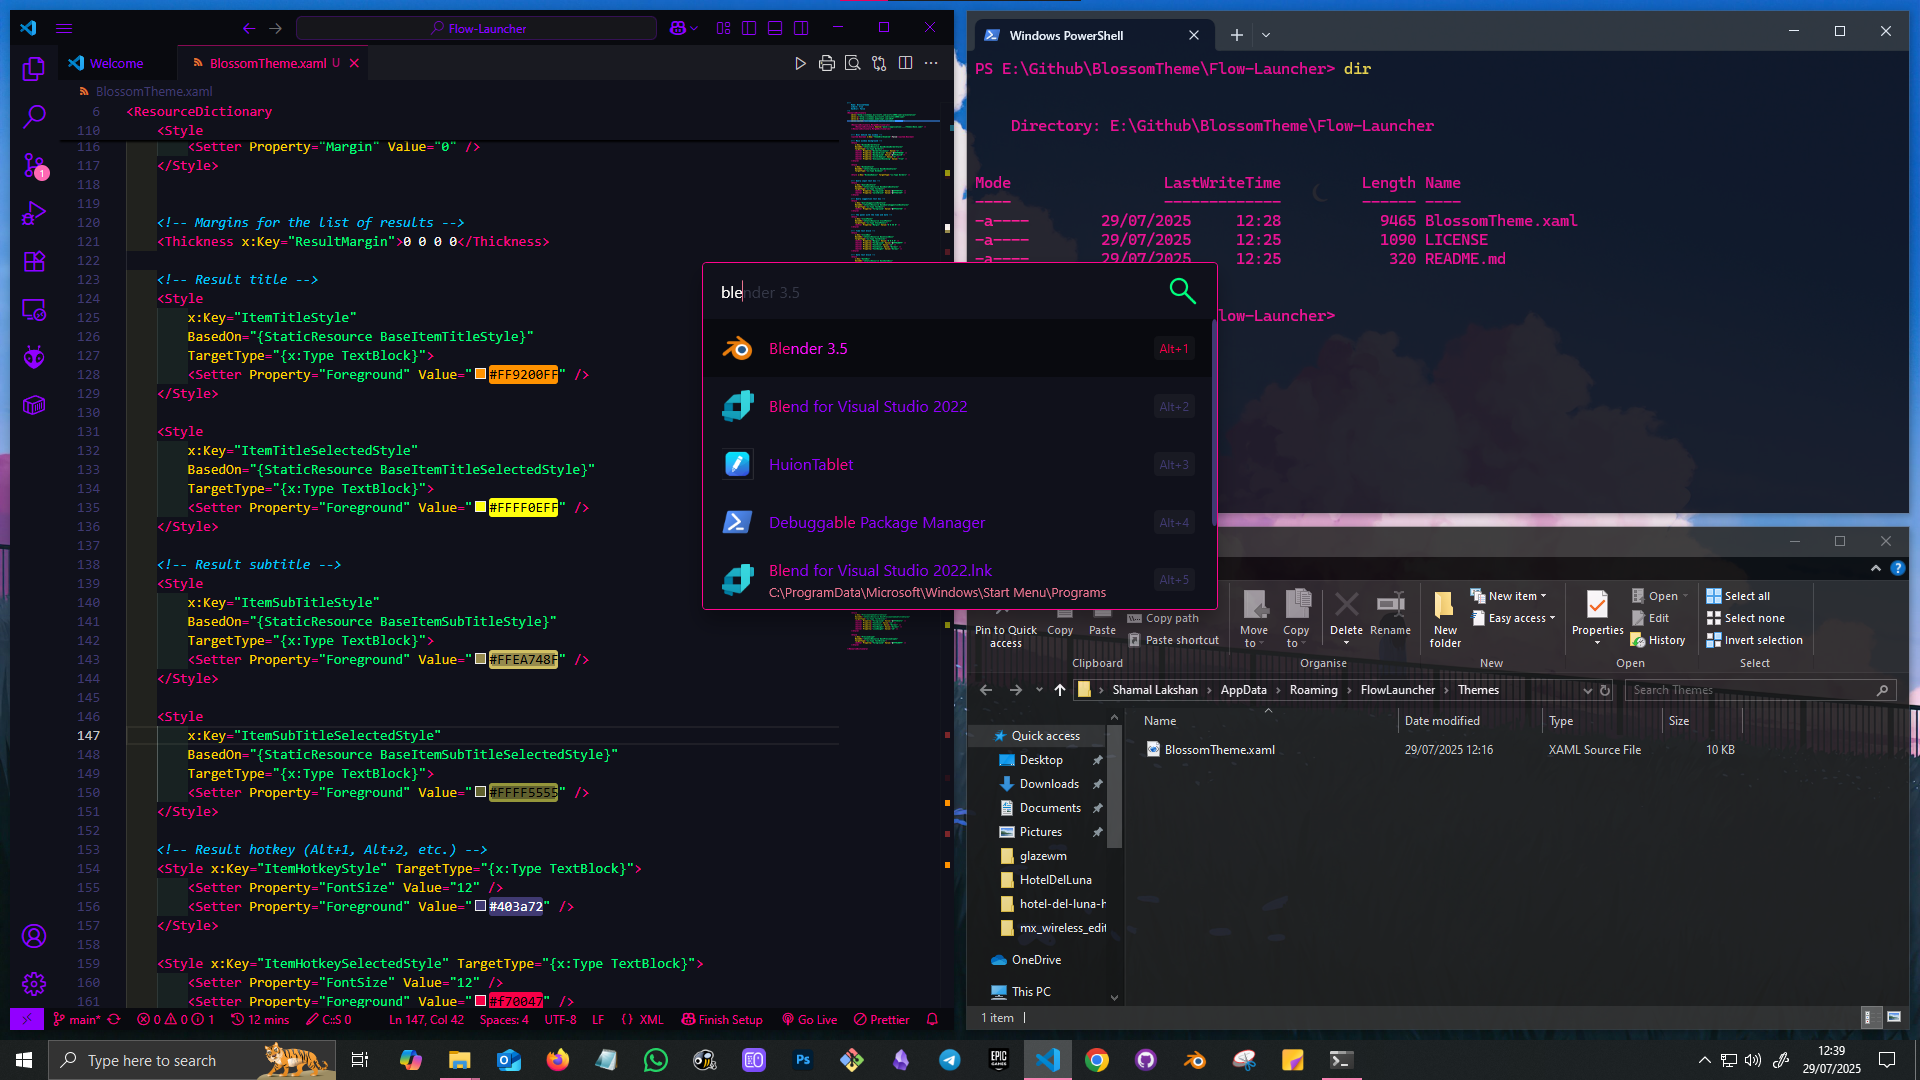Open the Extensions view icon
Viewport: 1920px width, 1080px height.
pyautogui.click(x=34, y=262)
